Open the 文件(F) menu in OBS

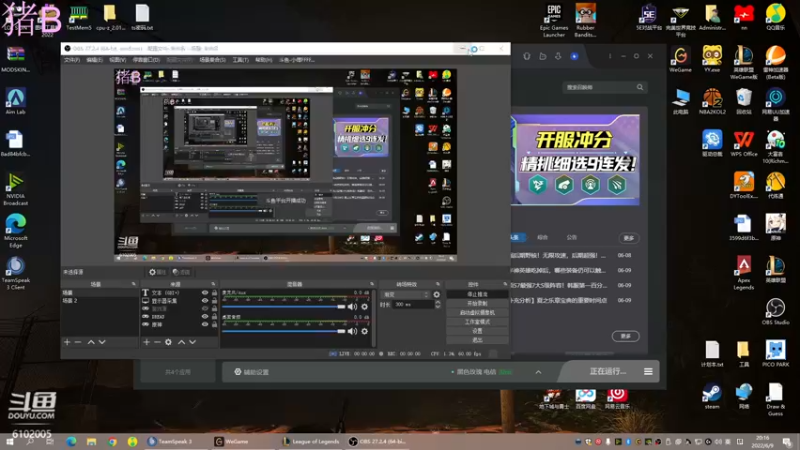(x=72, y=60)
